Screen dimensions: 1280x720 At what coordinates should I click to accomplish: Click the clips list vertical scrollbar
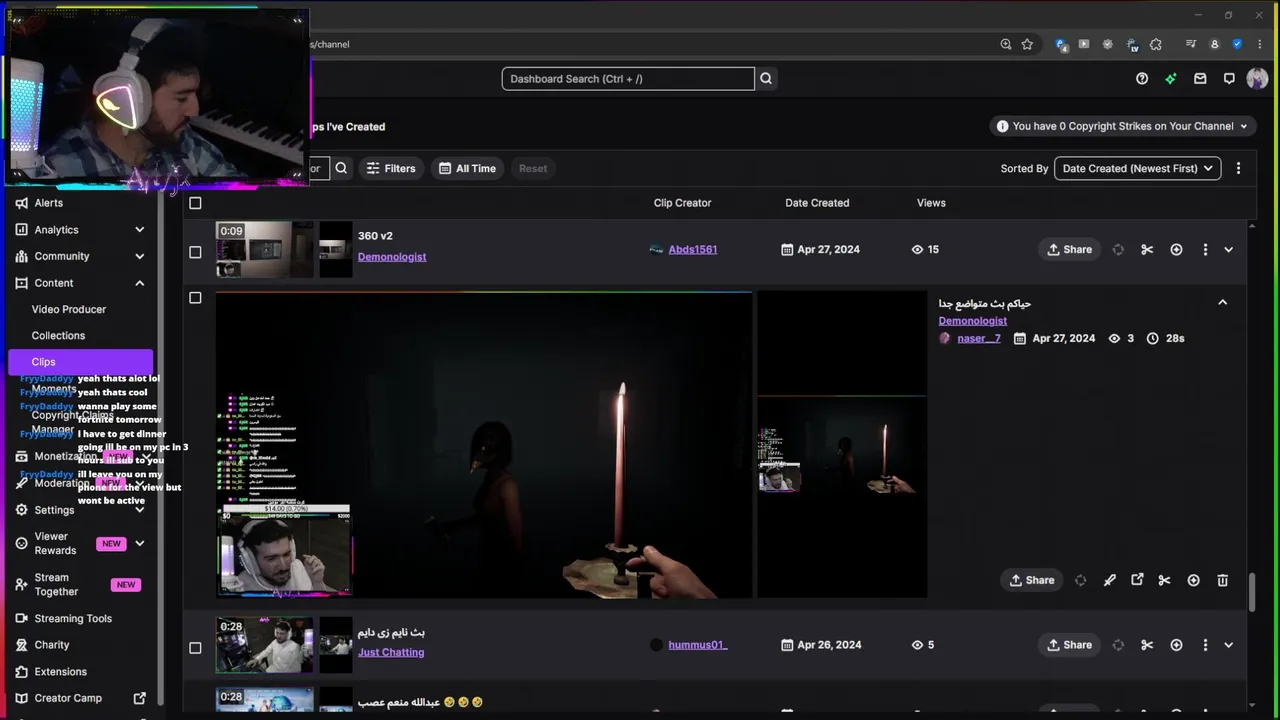point(1252,593)
